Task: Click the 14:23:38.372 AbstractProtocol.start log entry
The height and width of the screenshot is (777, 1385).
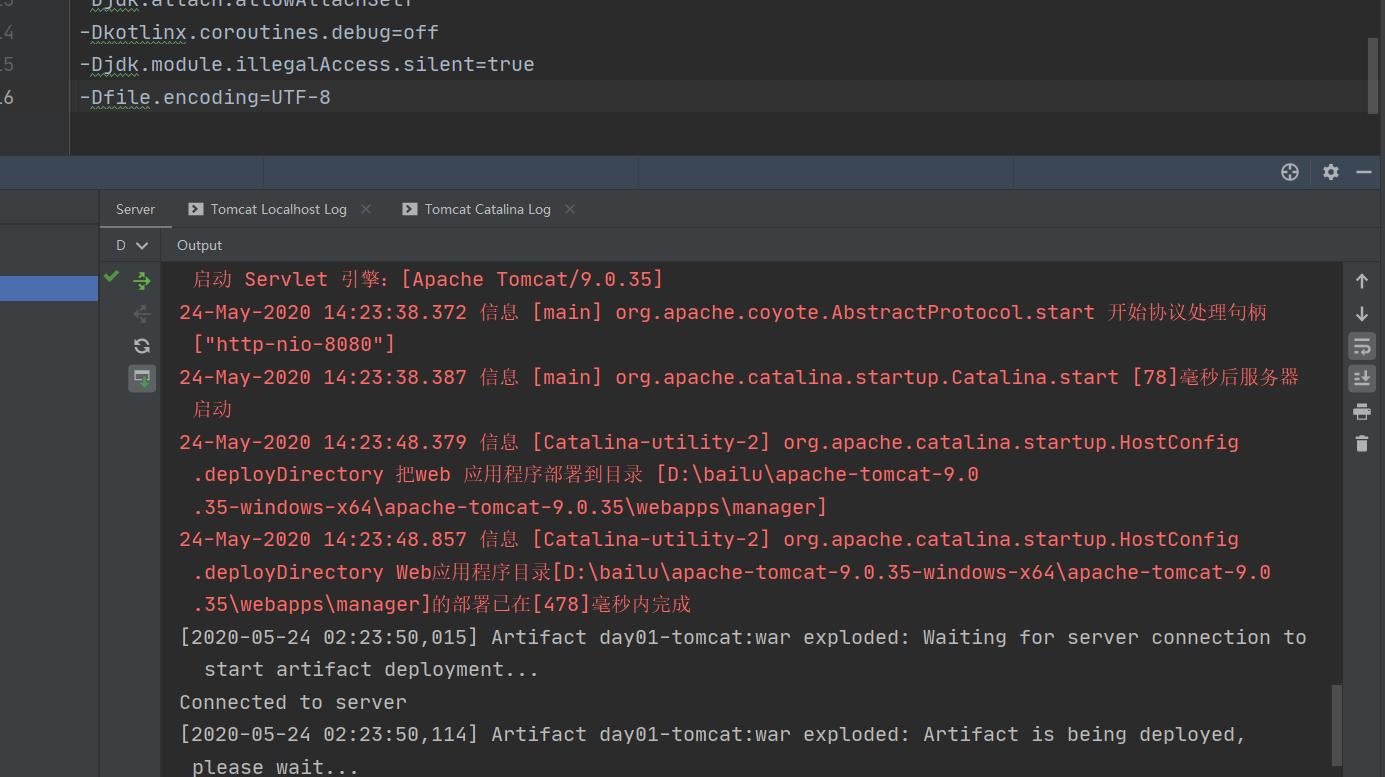Action: coord(723,328)
